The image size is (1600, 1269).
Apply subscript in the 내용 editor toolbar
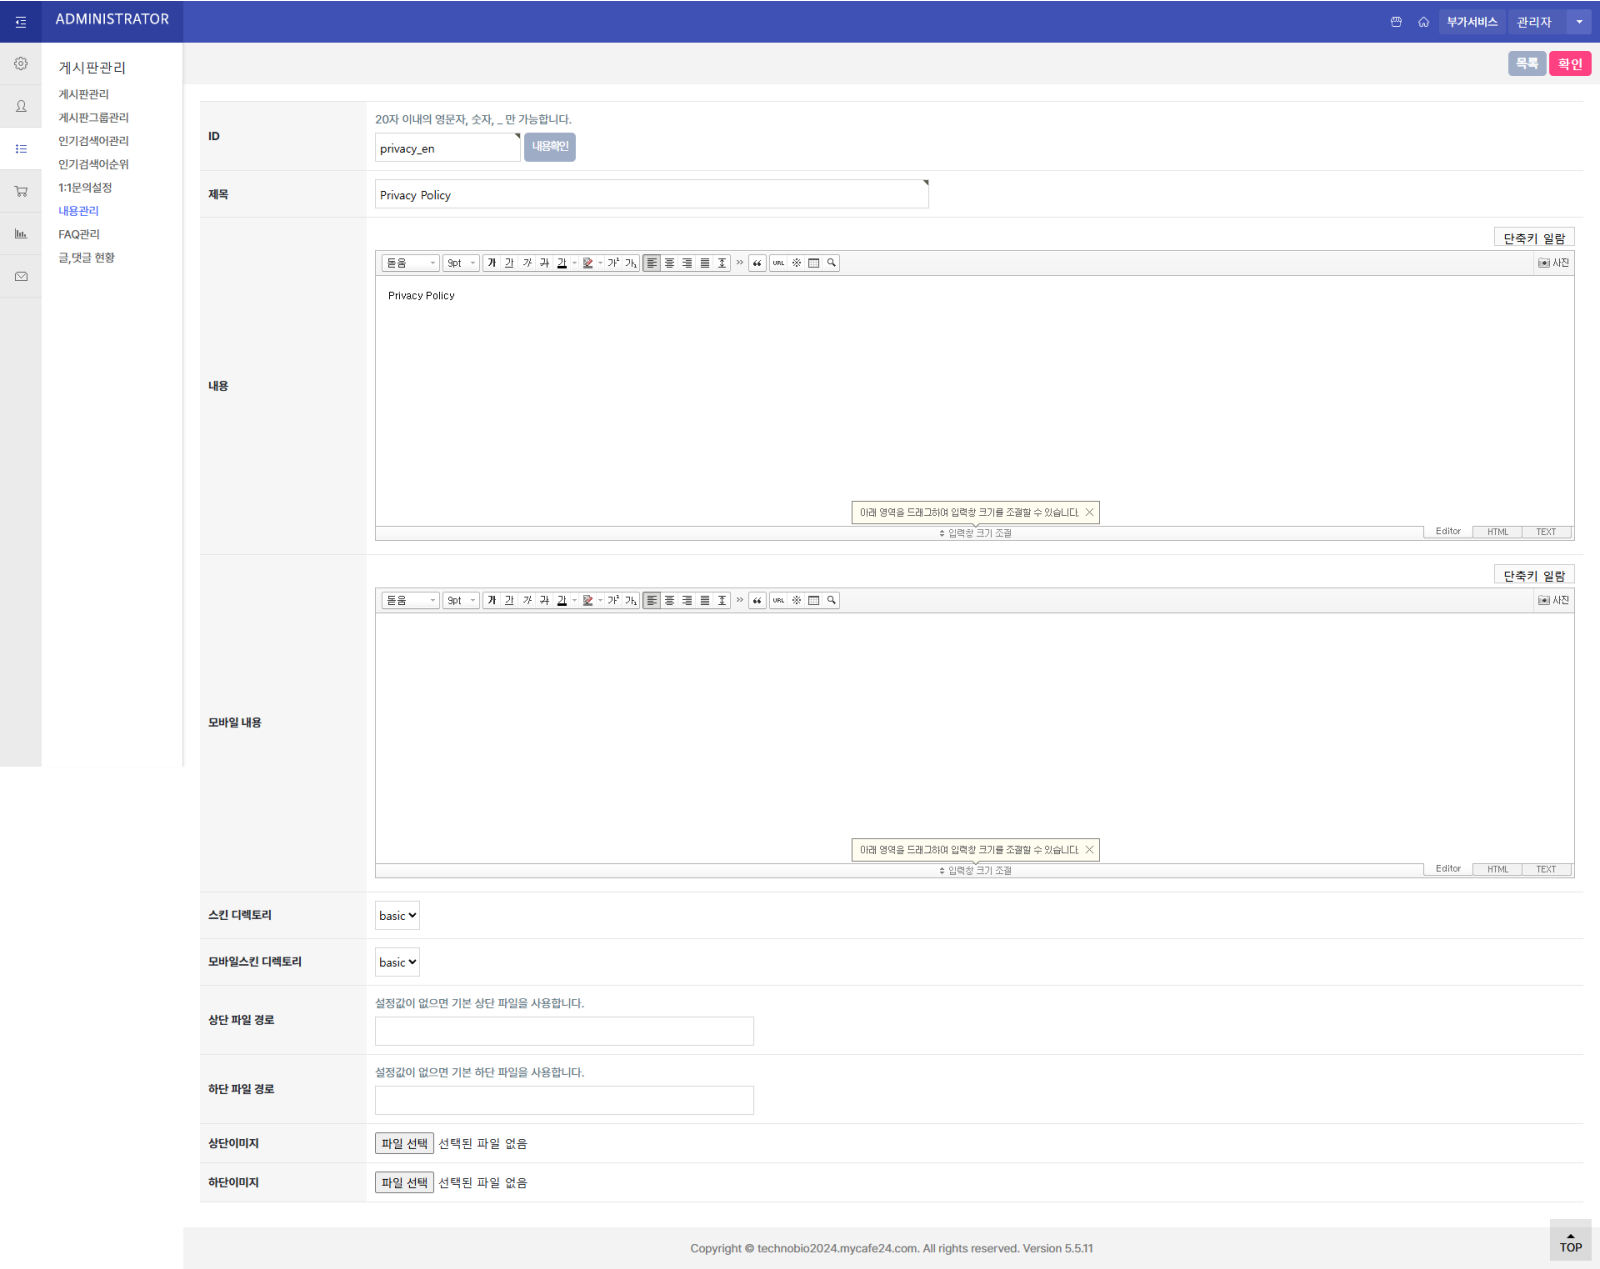click(x=631, y=263)
